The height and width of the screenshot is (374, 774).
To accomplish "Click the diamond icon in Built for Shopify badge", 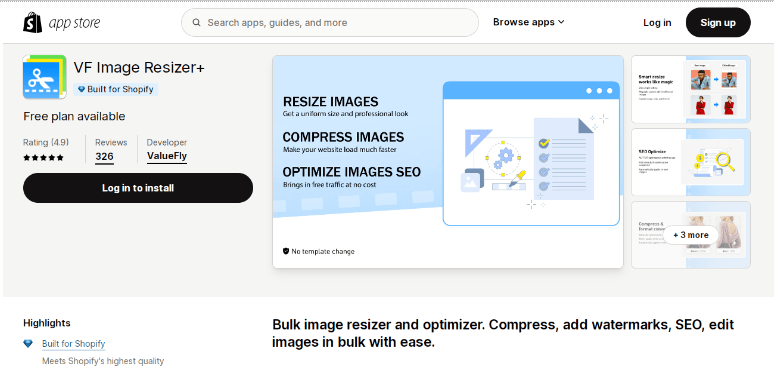I will coord(81,90).
